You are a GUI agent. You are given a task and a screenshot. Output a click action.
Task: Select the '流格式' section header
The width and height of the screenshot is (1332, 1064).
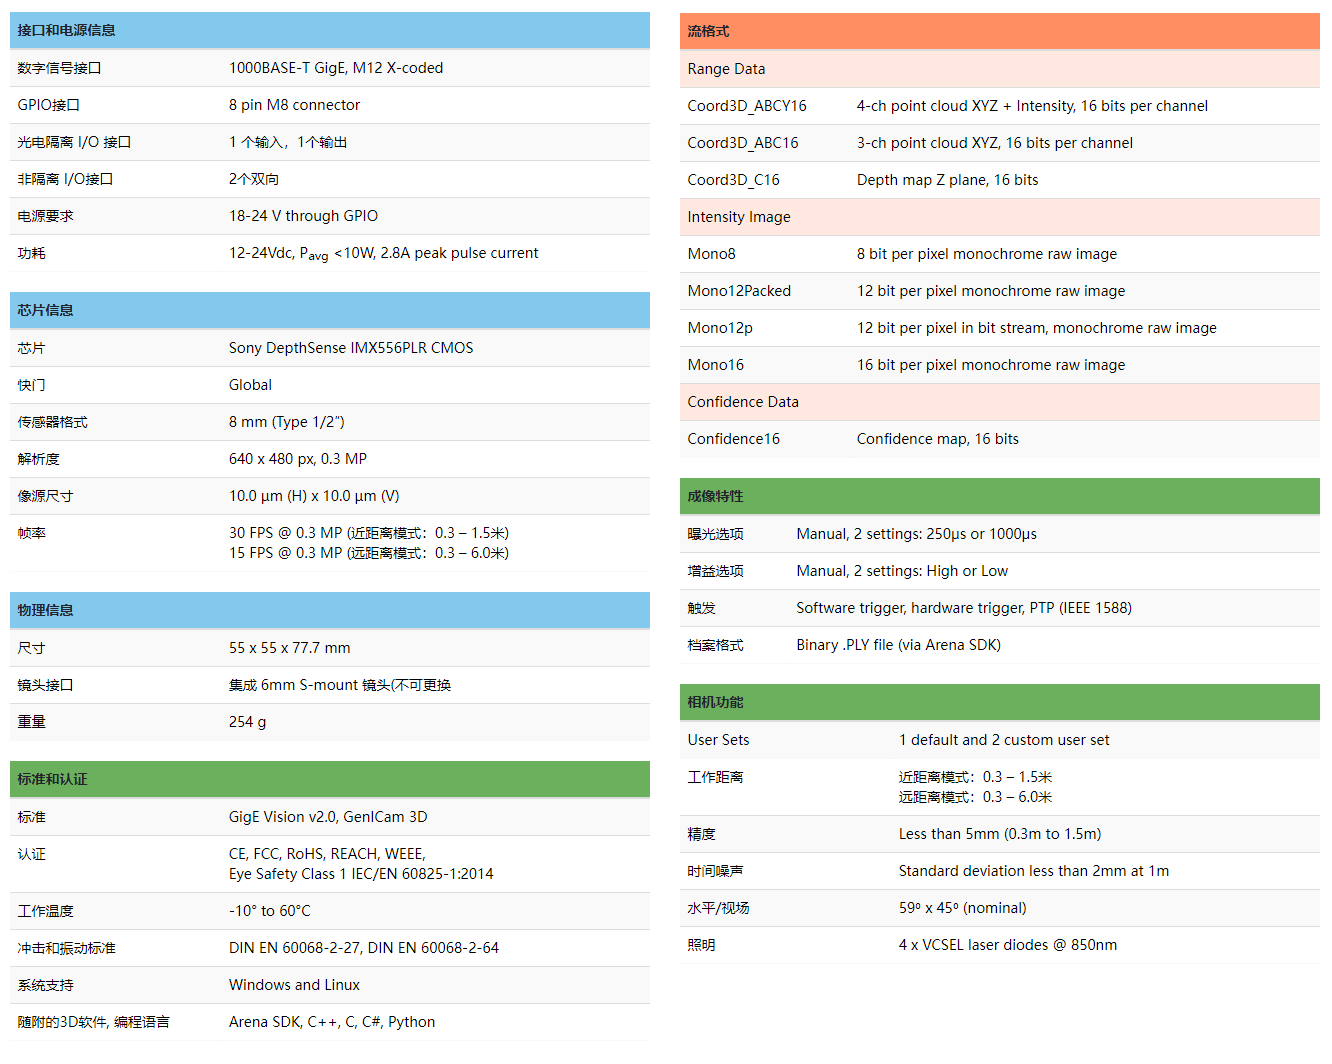[x=999, y=31]
